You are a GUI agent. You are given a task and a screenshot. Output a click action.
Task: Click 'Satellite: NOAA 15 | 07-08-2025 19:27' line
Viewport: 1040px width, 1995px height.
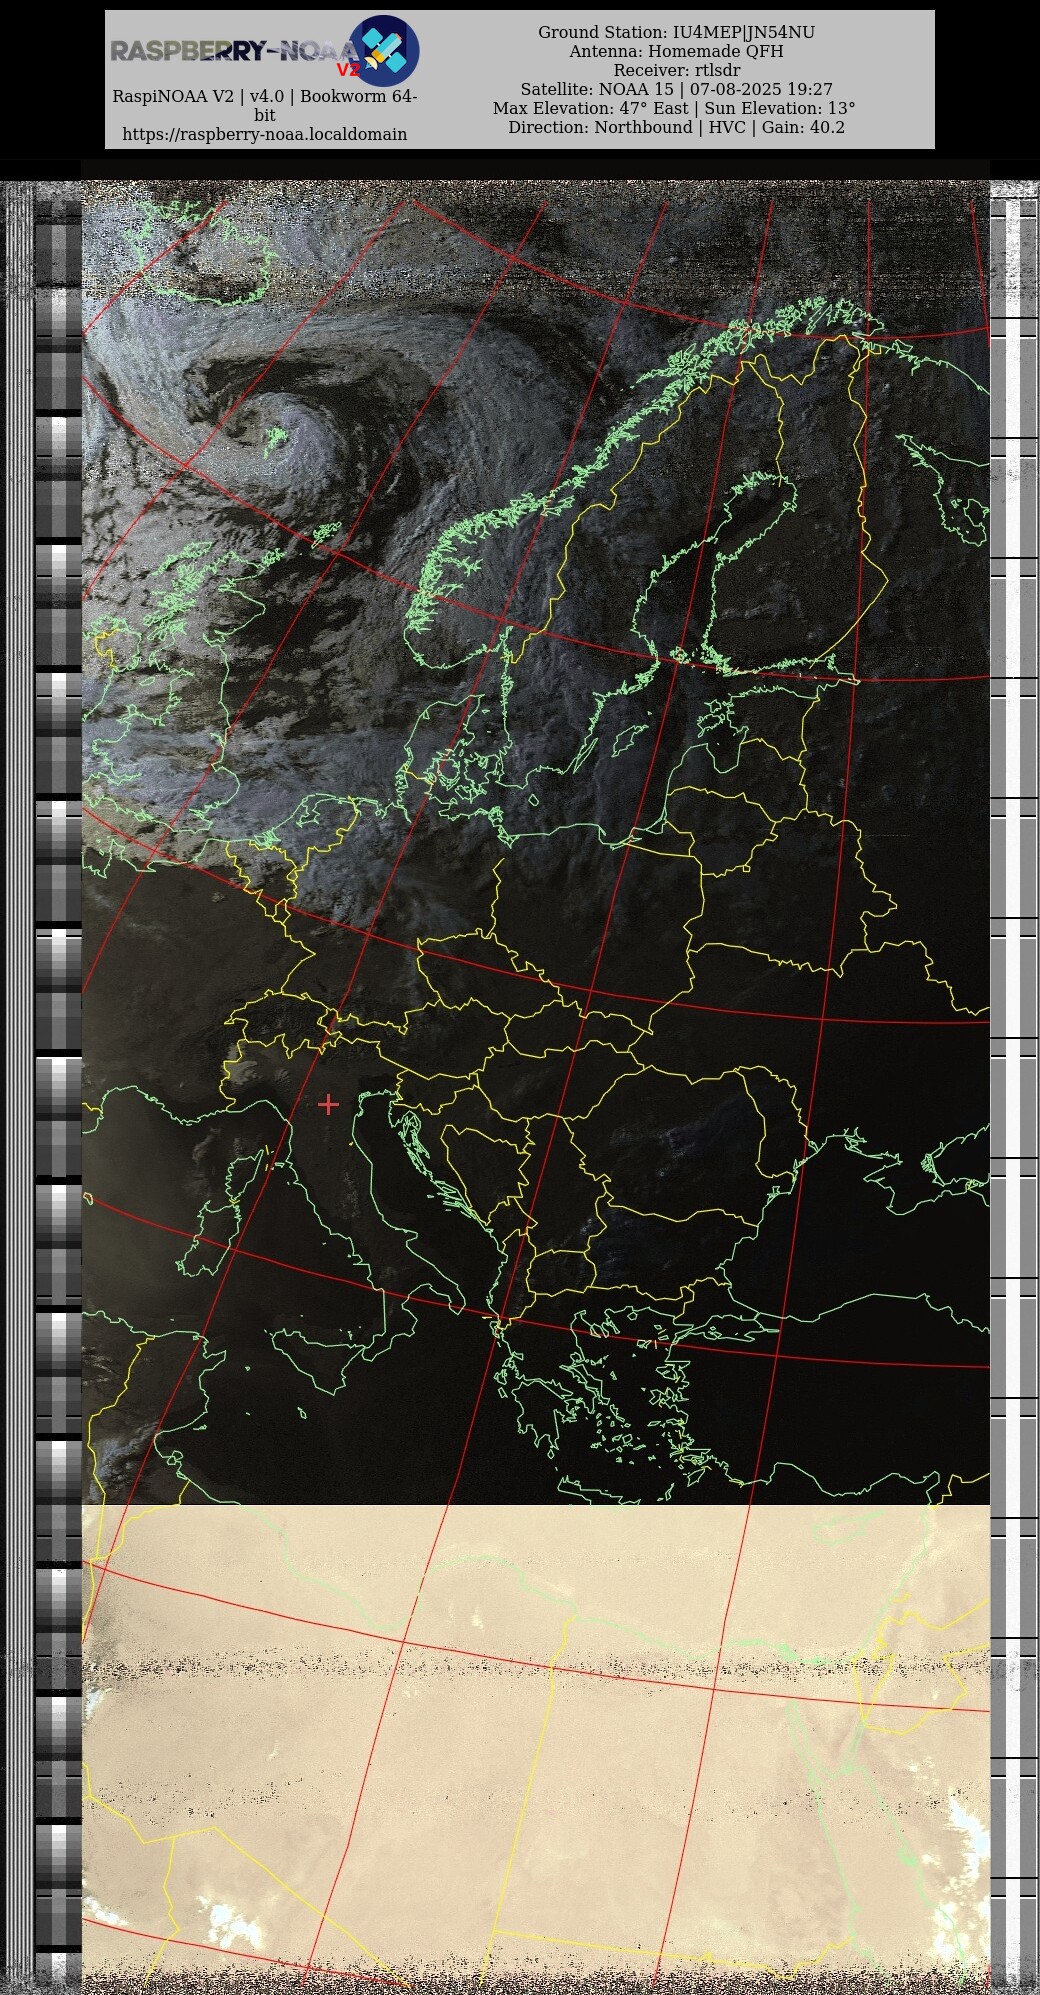[x=677, y=90]
